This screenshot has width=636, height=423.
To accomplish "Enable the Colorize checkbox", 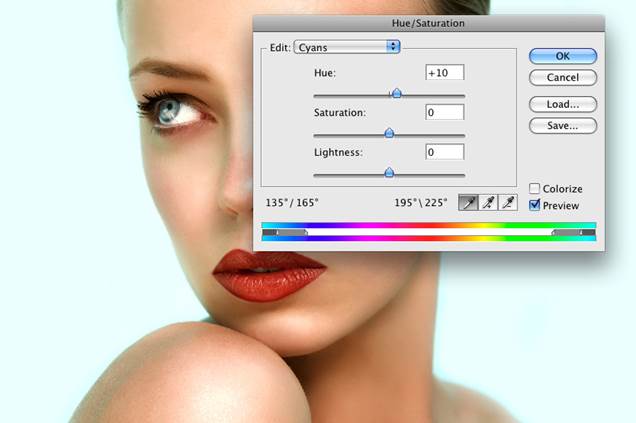I will coord(535,189).
